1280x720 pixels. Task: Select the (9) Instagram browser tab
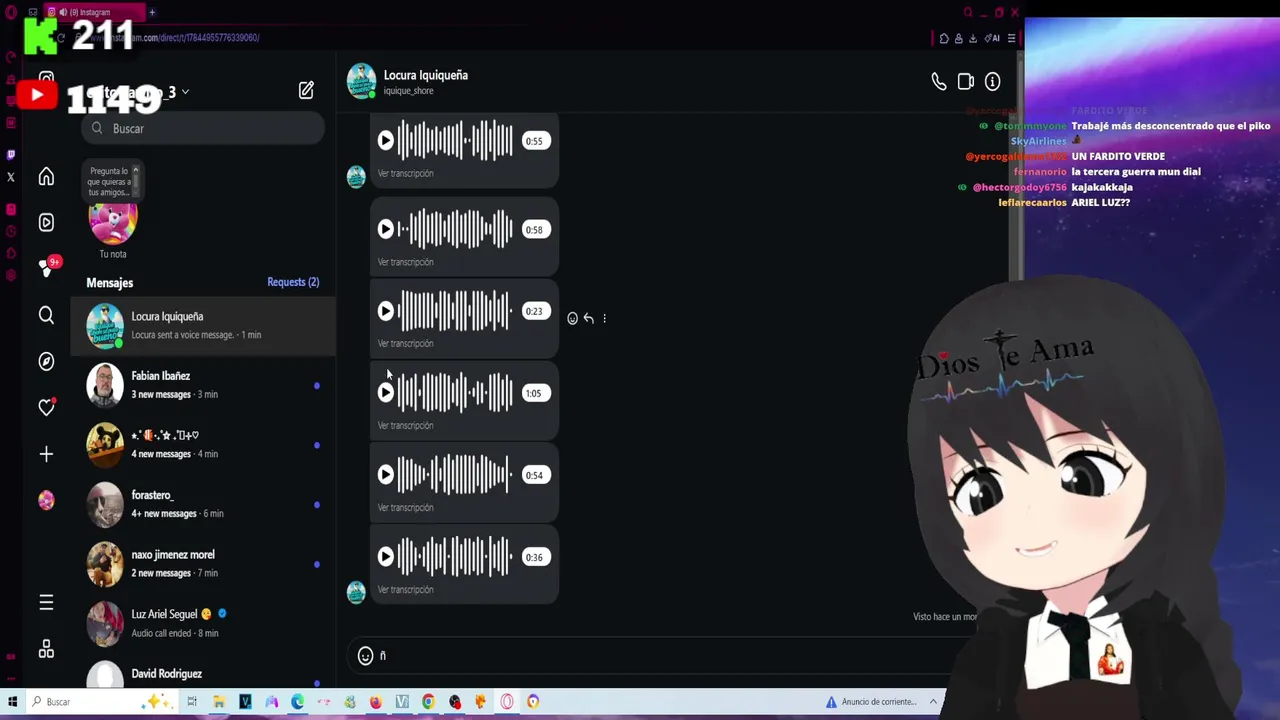coord(93,12)
